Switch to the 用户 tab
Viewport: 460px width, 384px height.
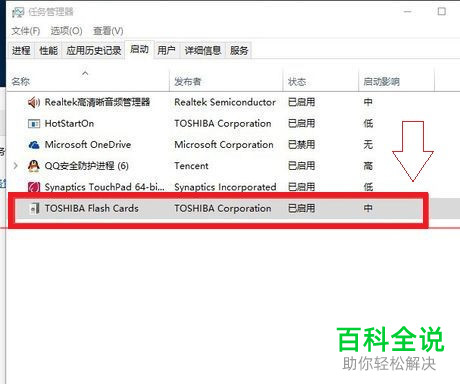point(166,51)
